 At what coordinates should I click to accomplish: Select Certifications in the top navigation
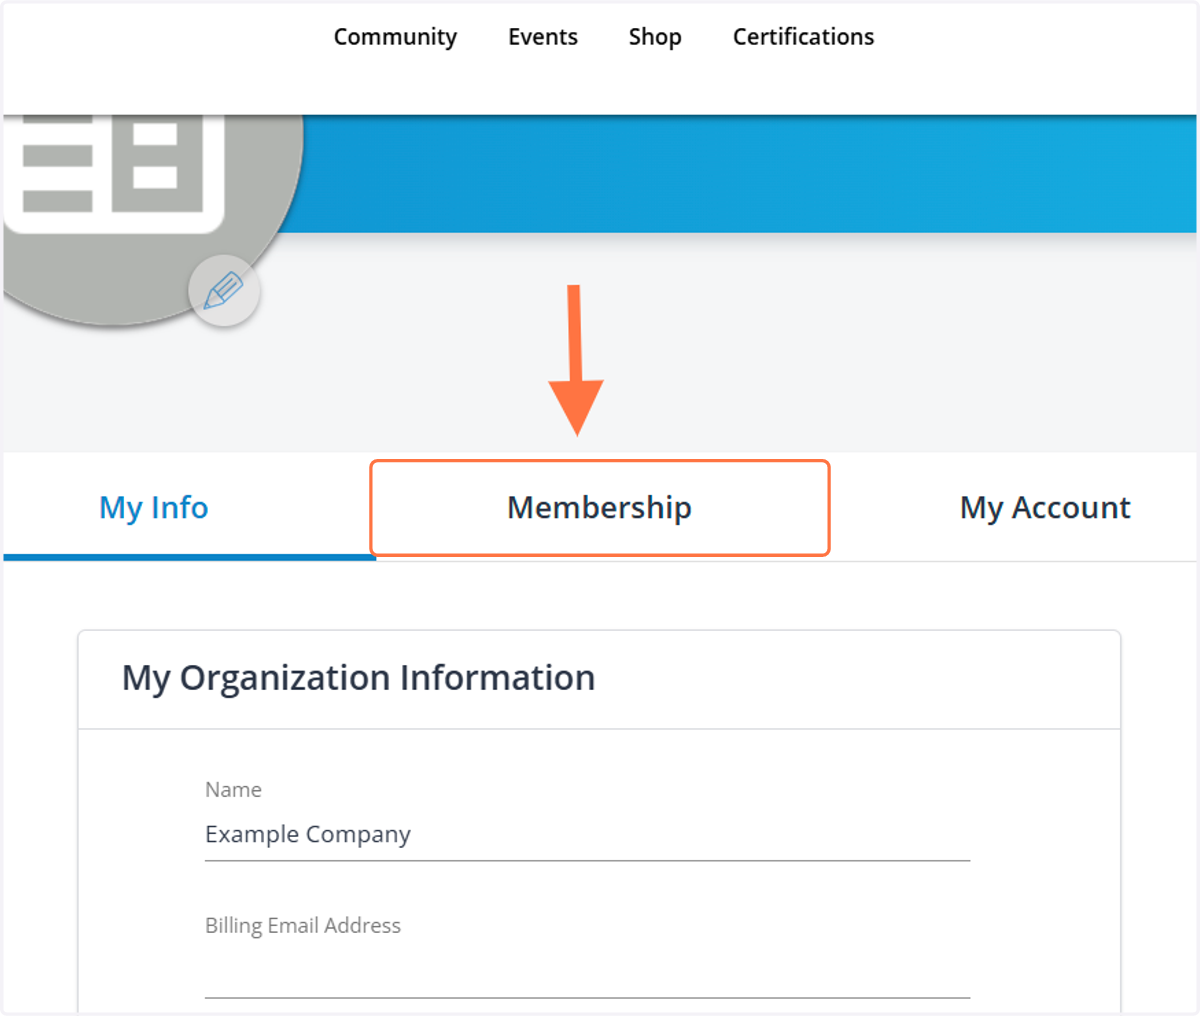[x=803, y=37]
